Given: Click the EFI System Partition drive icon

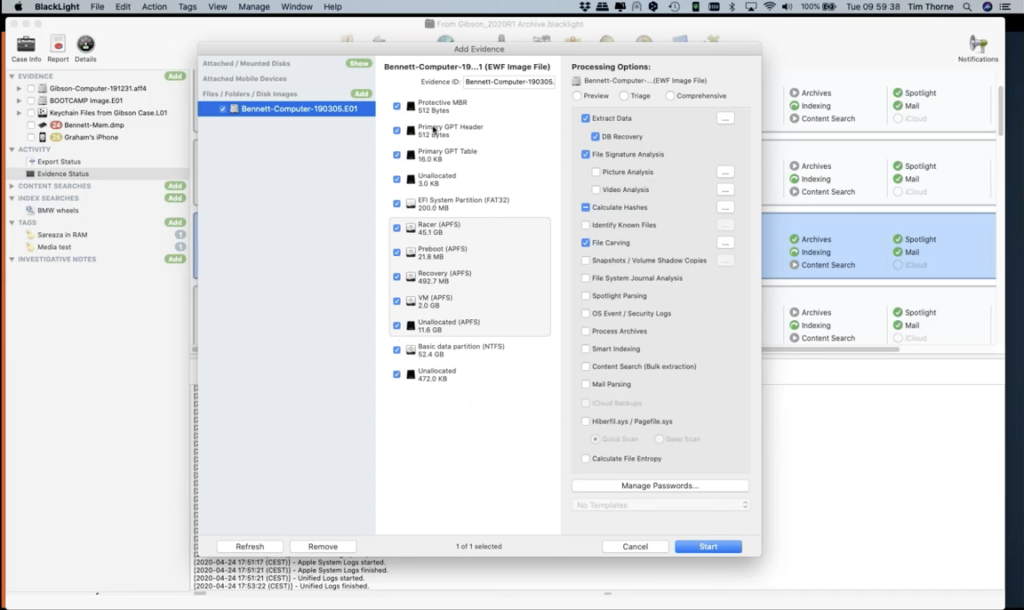Looking at the screenshot, I should [x=411, y=204].
